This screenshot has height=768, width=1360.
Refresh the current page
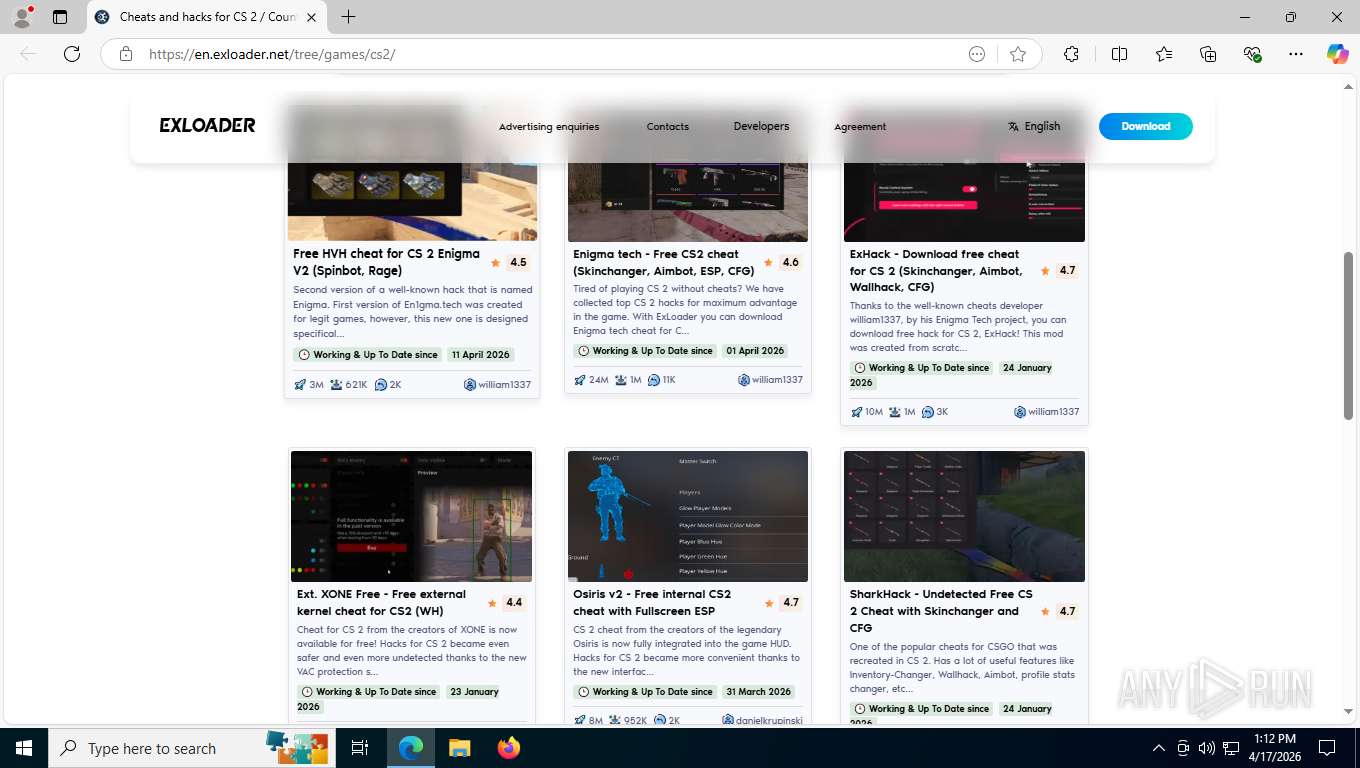coord(72,54)
